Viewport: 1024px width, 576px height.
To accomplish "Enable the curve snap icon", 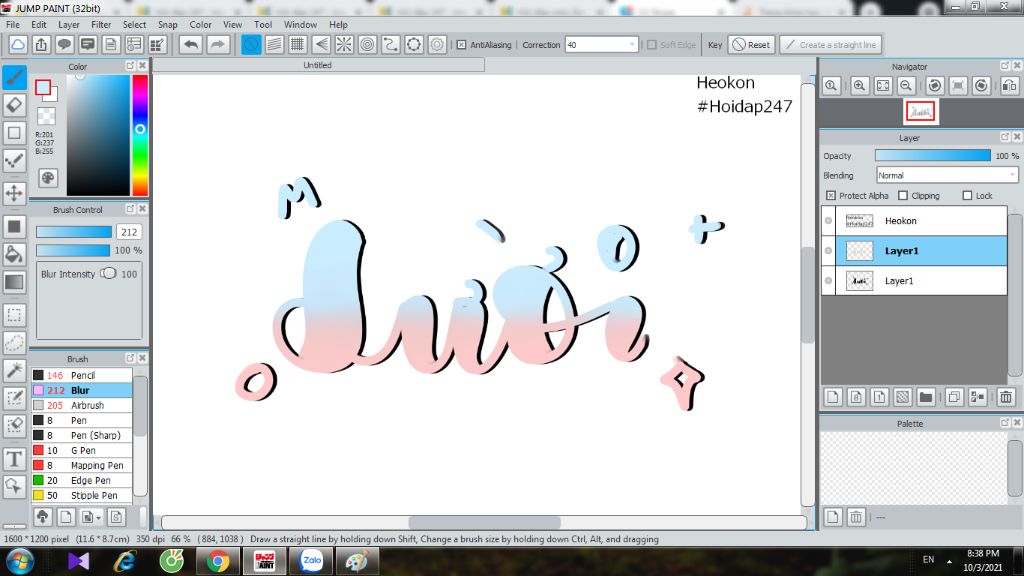I will (391, 44).
